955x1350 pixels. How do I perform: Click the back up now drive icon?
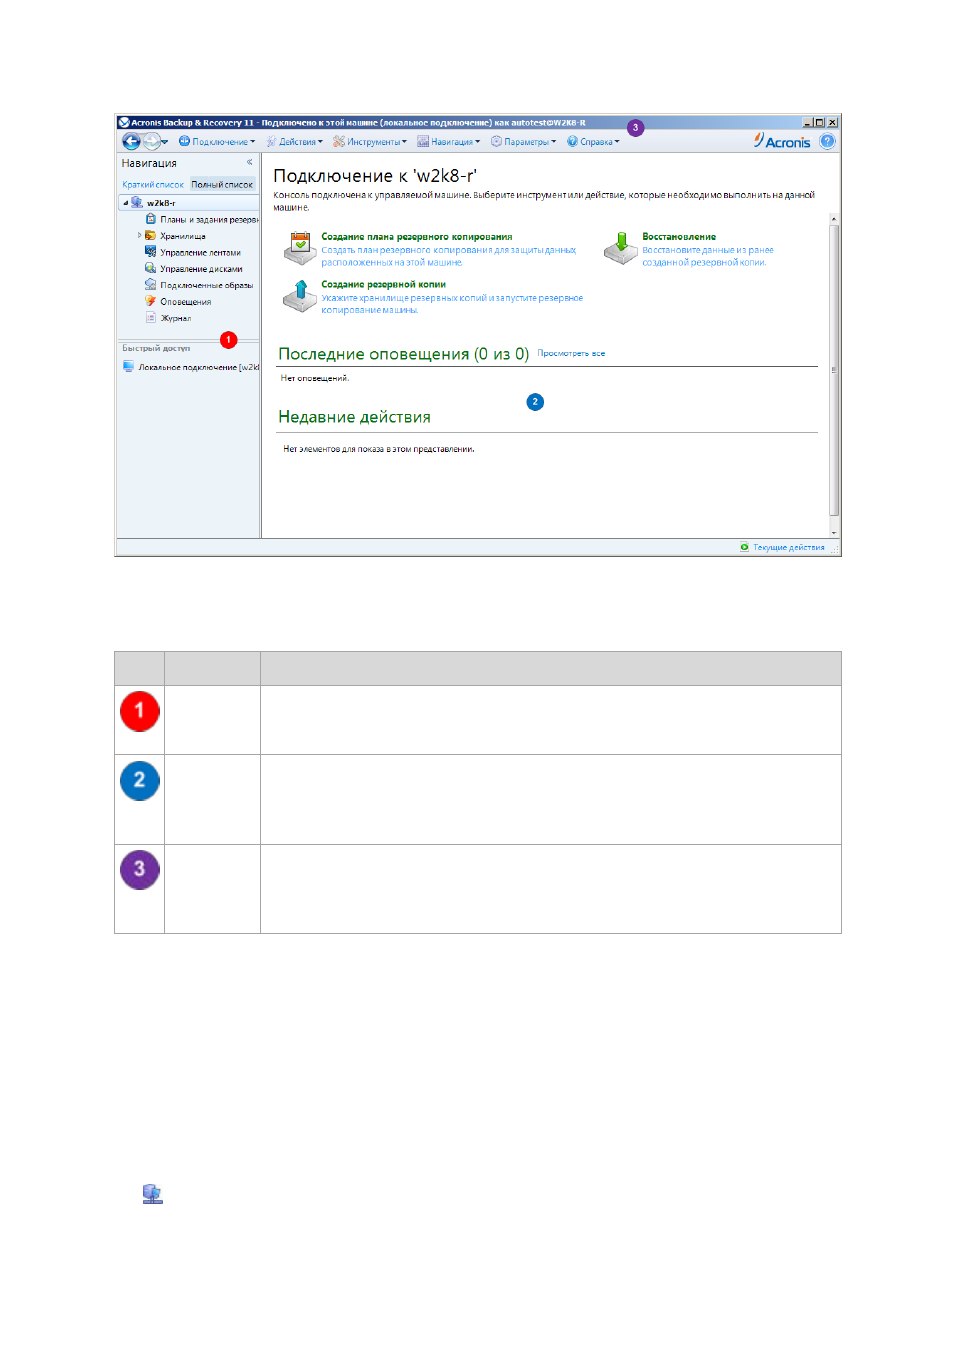300,295
